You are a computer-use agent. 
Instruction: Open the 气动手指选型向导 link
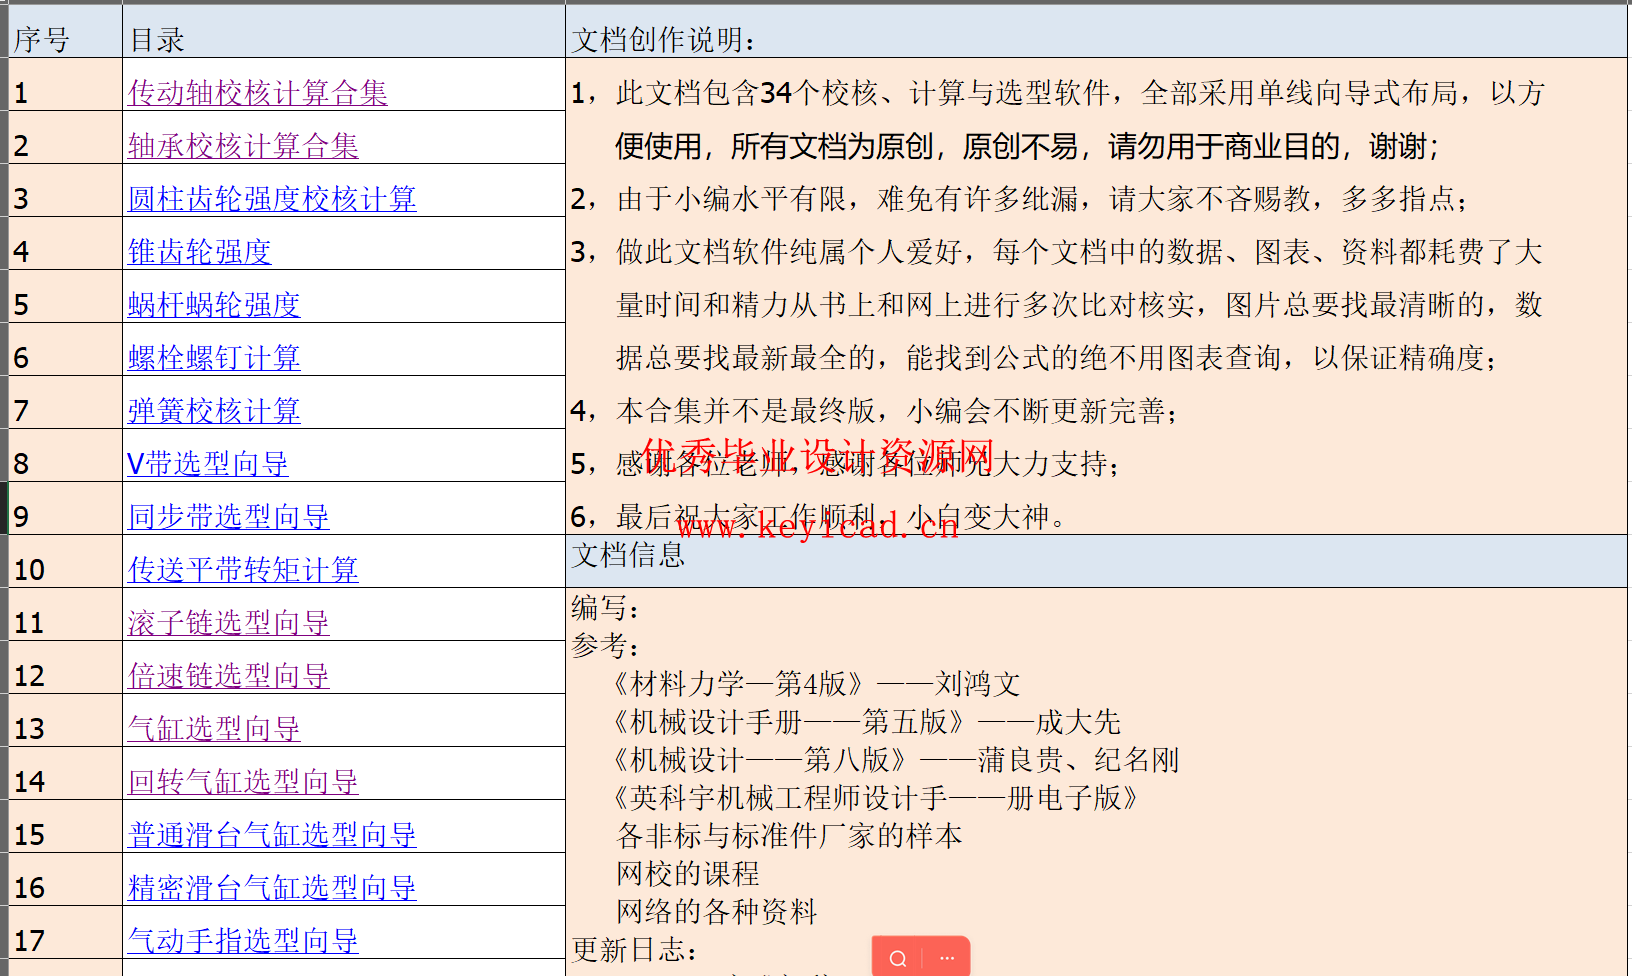pos(243,941)
